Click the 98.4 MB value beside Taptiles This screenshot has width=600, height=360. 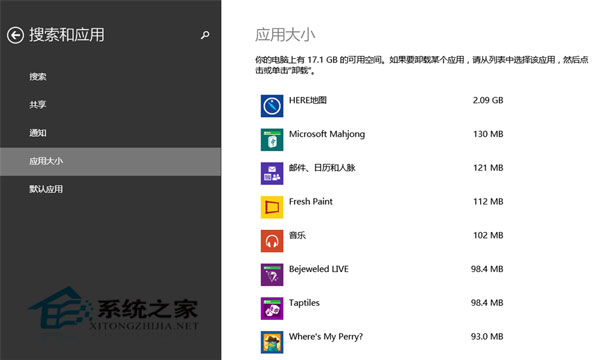tap(487, 303)
